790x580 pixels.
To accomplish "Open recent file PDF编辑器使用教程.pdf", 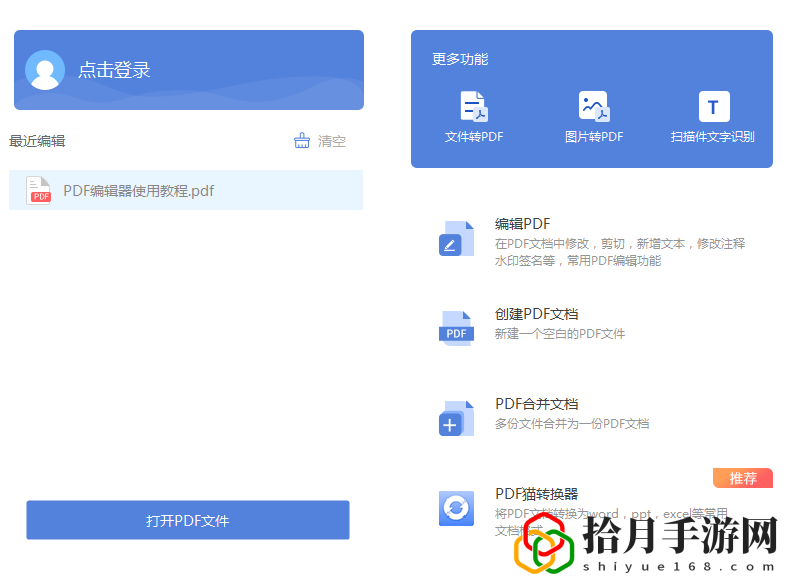I will pyautogui.click(x=186, y=190).
